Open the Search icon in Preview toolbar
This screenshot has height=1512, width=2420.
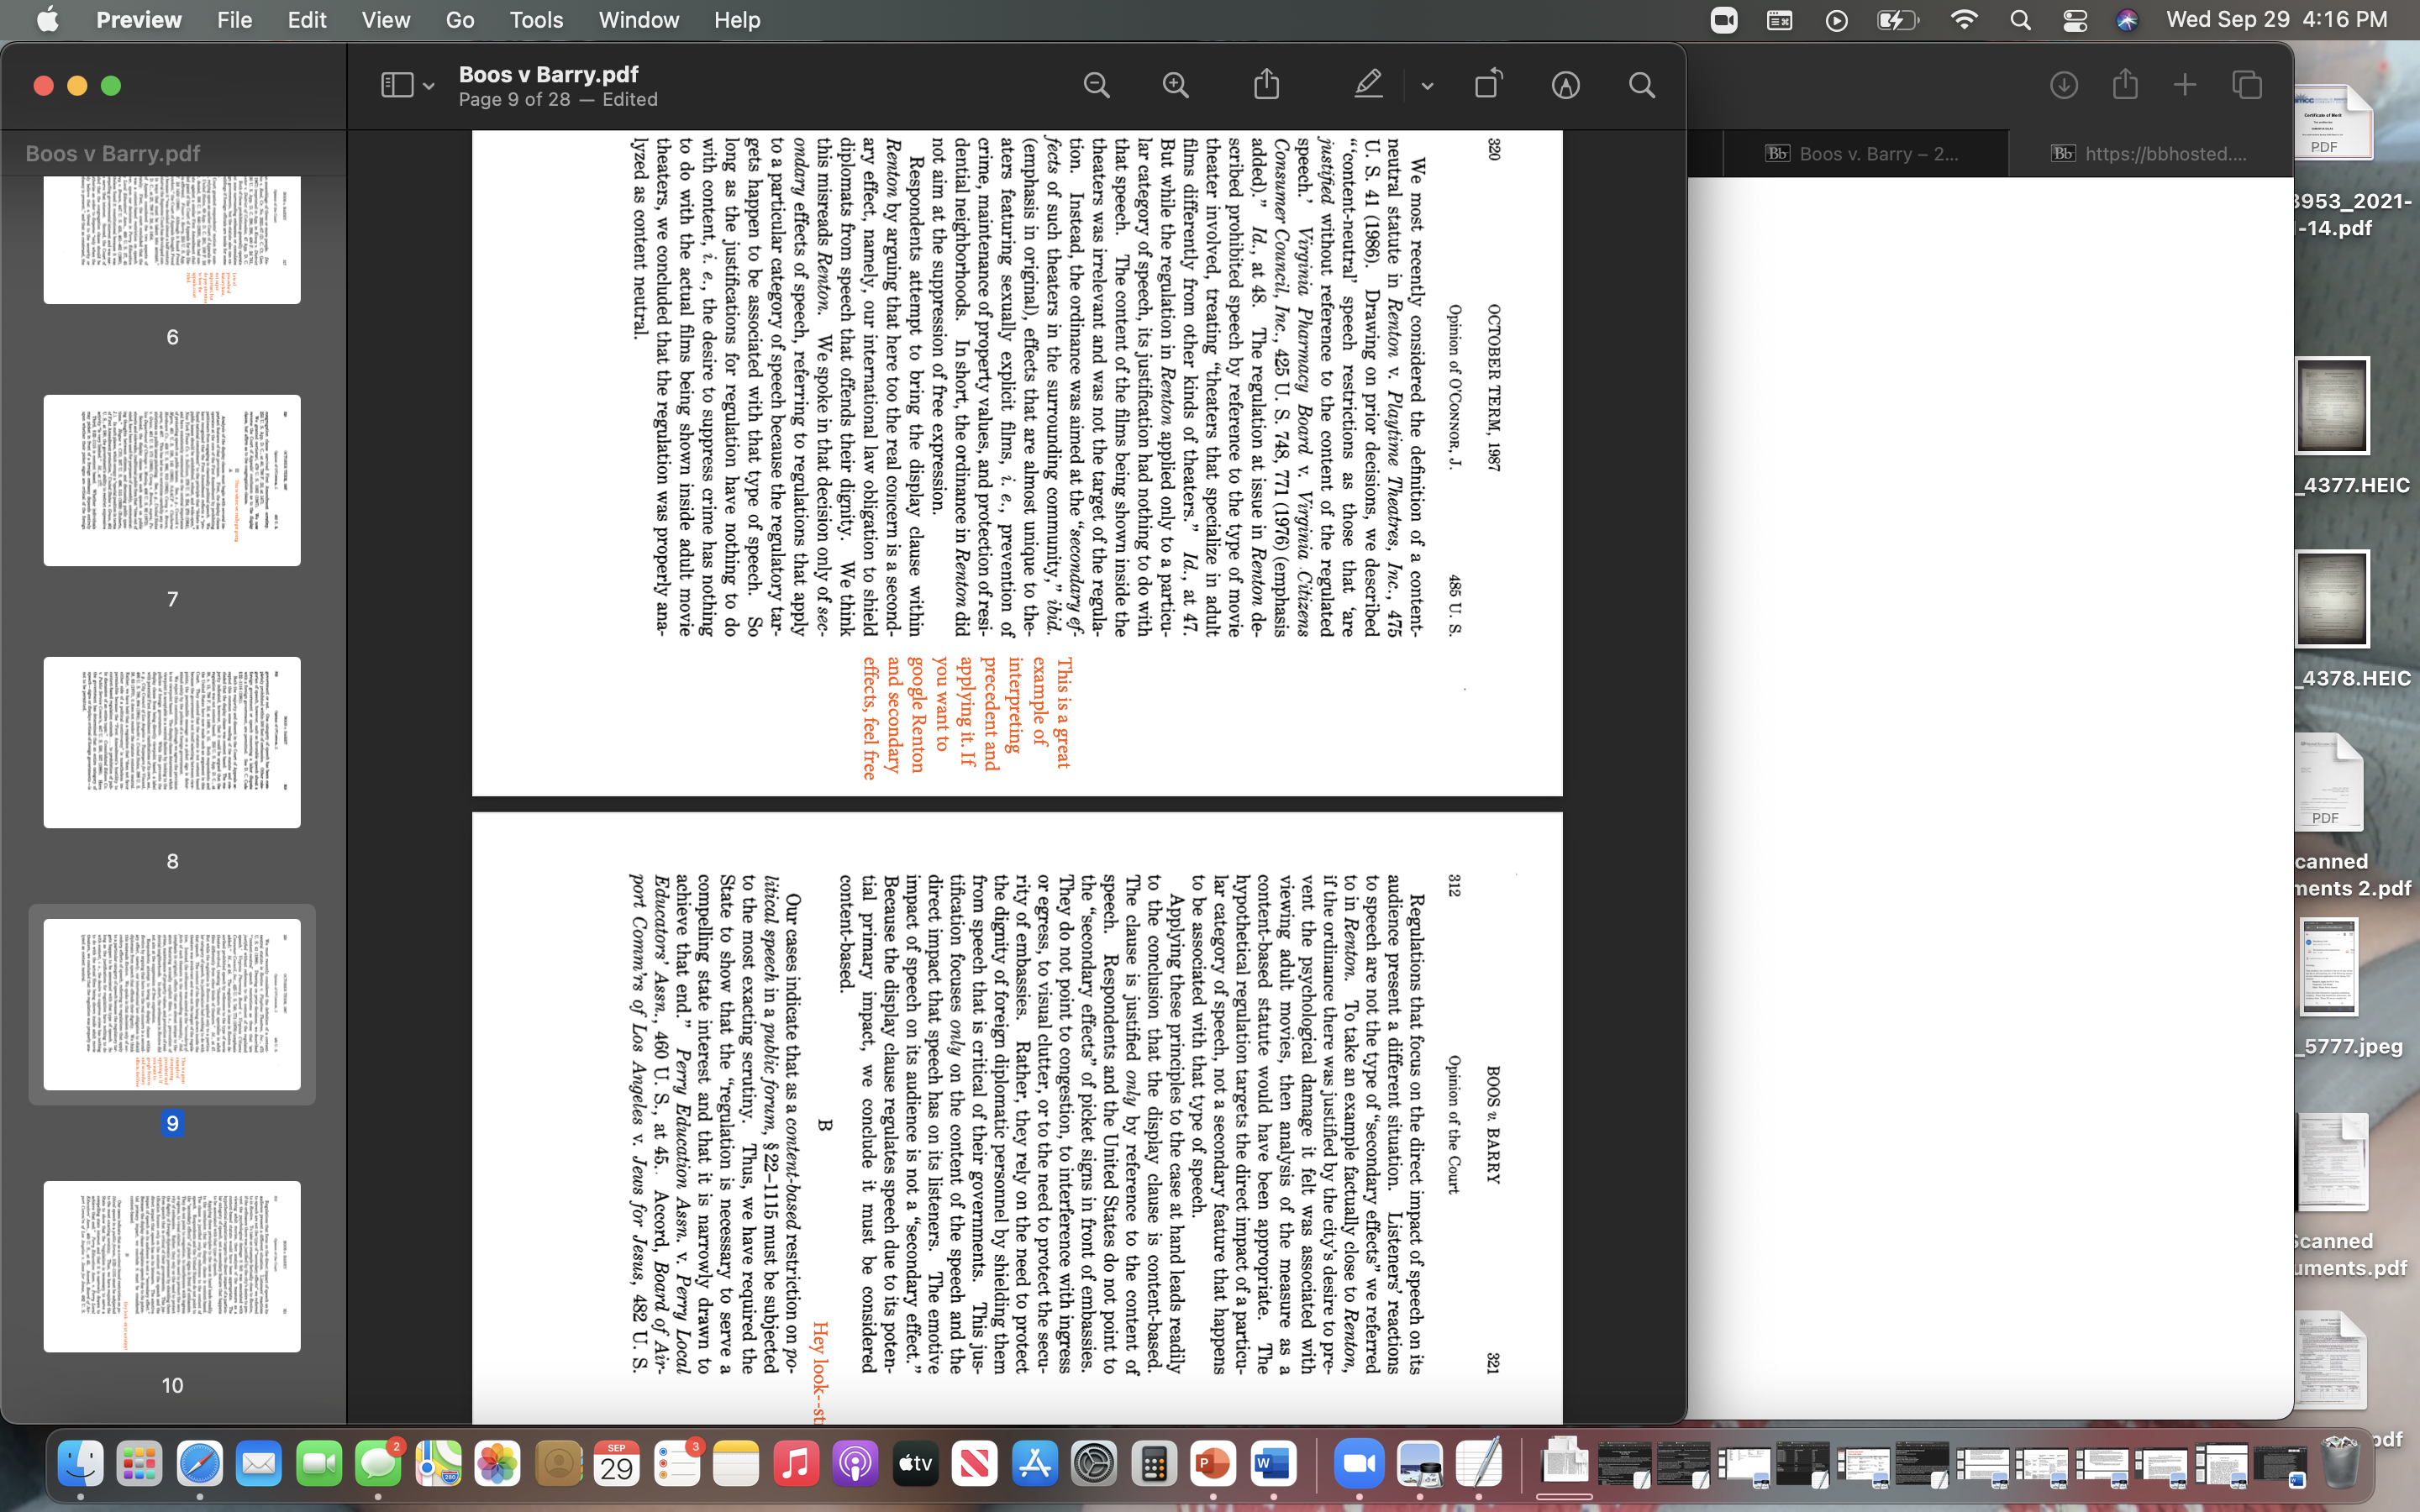1641,85
